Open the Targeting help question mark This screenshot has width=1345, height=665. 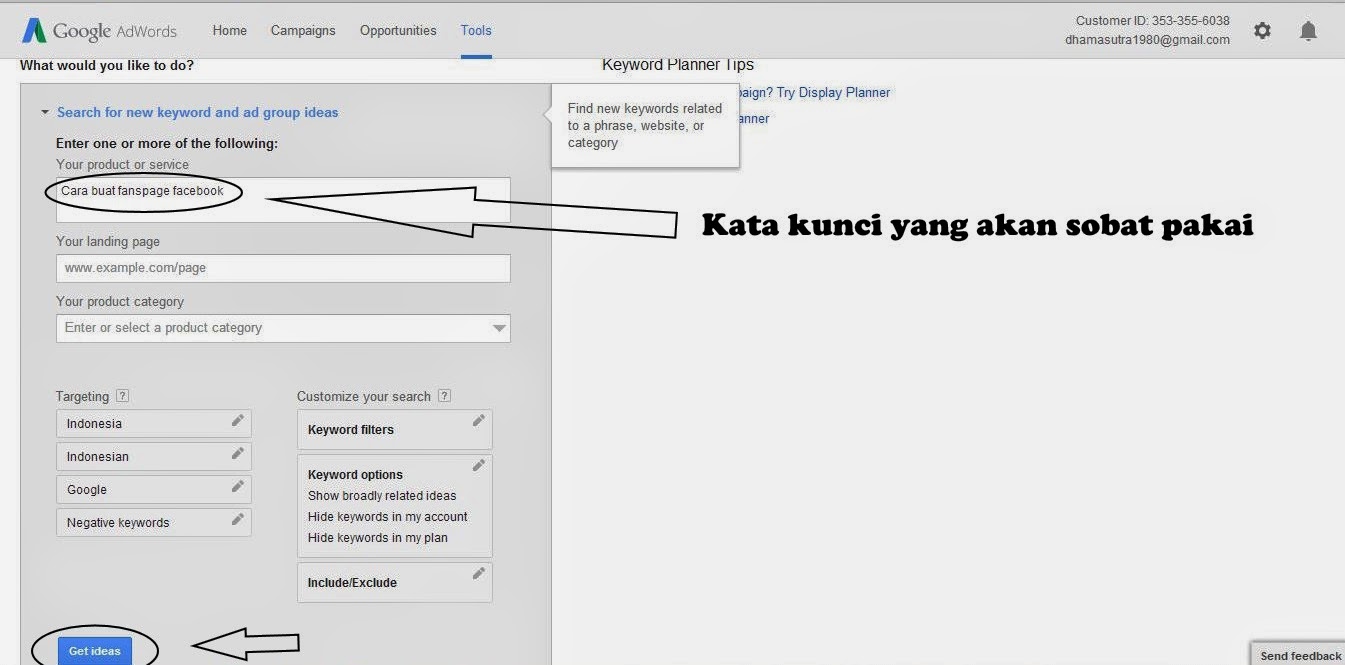coord(122,396)
